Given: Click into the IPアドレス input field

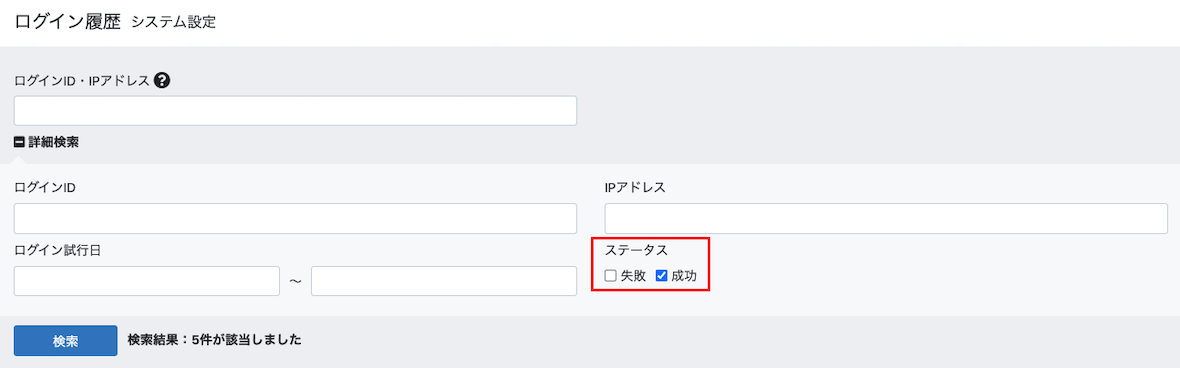Looking at the screenshot, I should (x=886, y=218).
